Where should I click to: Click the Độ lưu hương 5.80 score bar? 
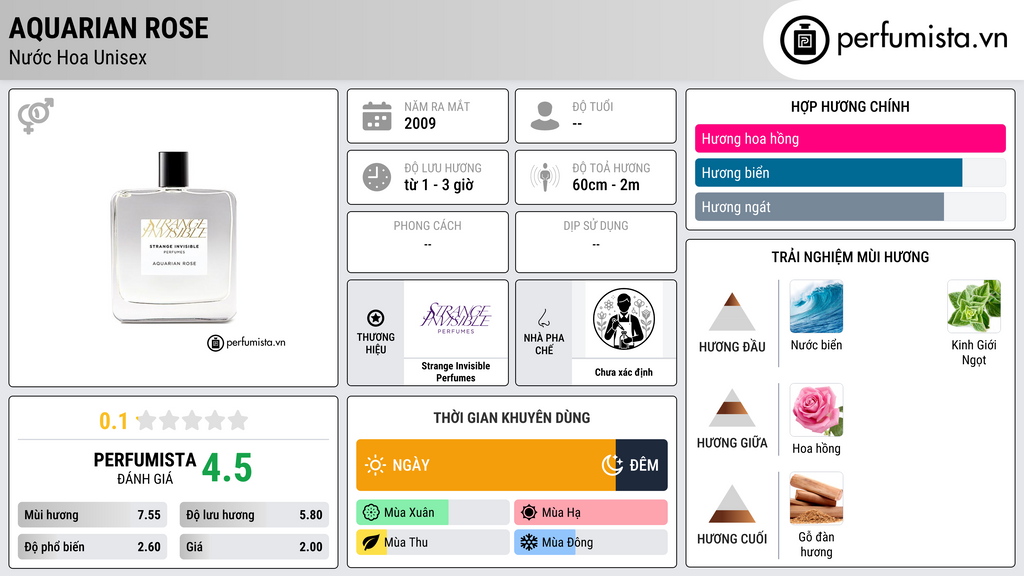coord(254,515)
